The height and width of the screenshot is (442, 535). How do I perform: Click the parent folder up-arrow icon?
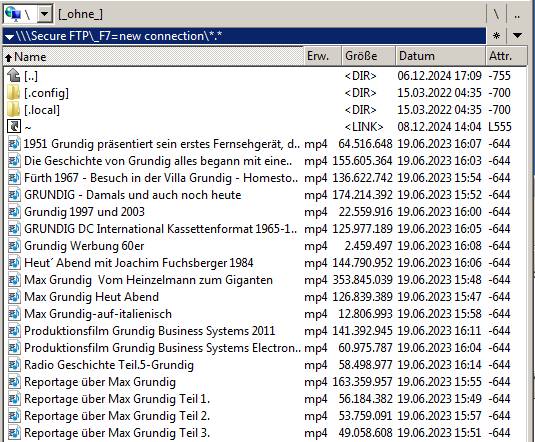coord(14,75)
